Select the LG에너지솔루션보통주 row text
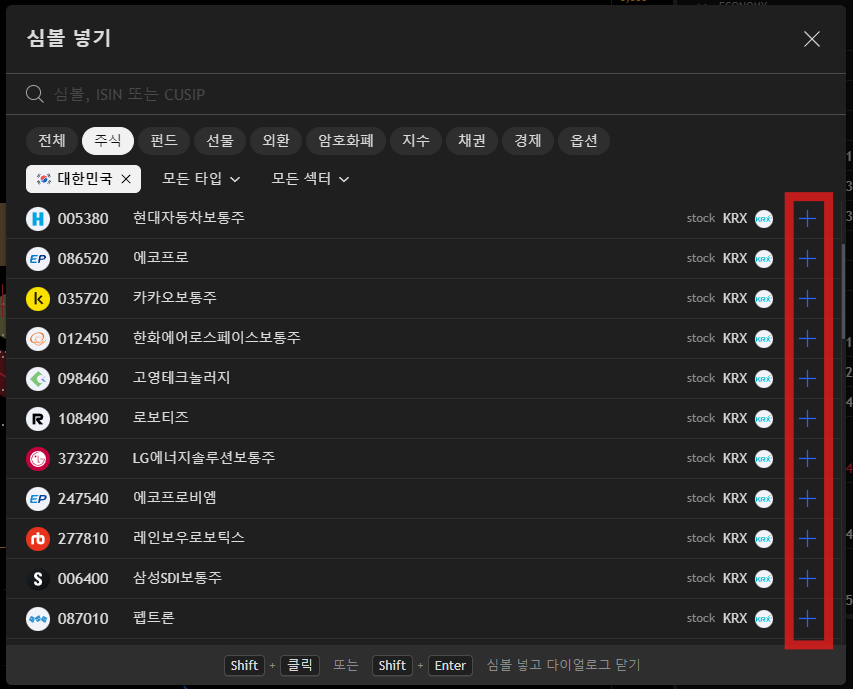The height and width of the screenshot is (689, 853). [x=204, y=458]
